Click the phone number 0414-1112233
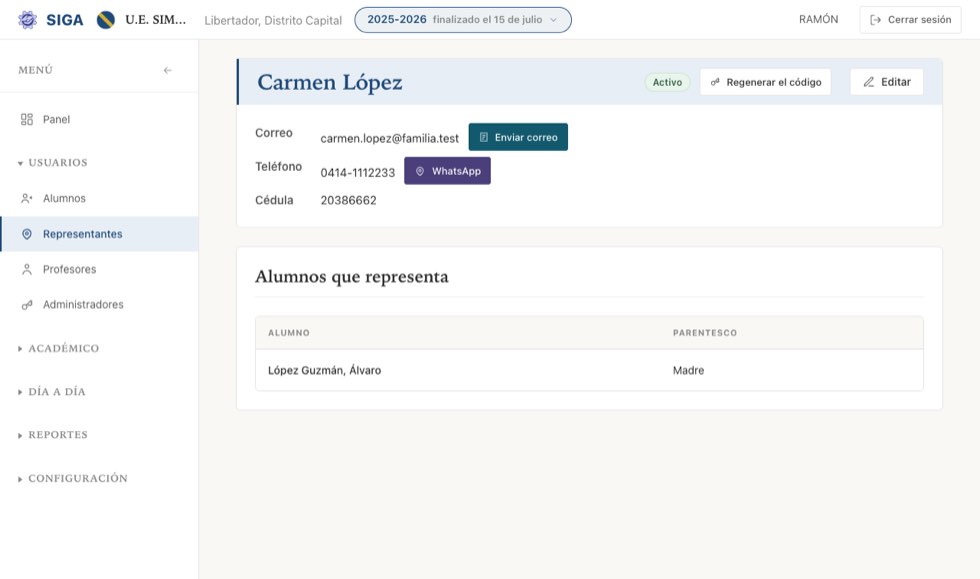This screenshot has width=980, height=579. tap(358, 173)
